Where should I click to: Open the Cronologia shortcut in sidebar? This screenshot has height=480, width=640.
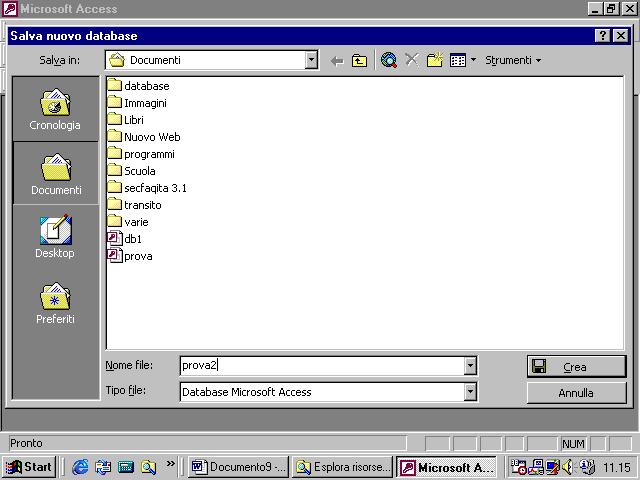55,109
